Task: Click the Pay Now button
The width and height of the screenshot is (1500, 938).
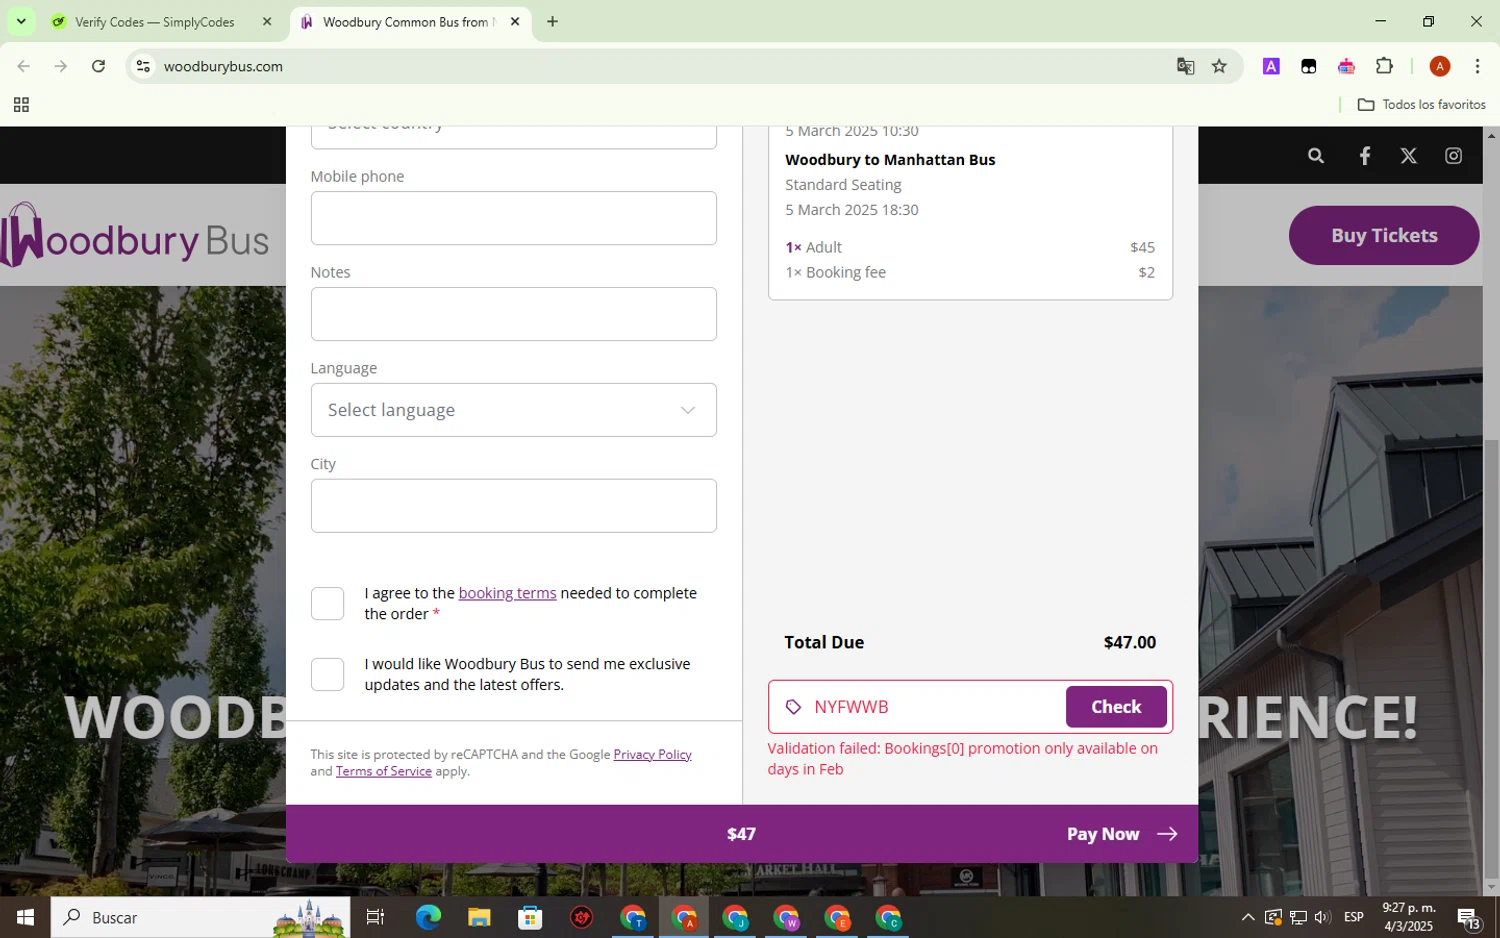Action: [x=1122, y=834]
